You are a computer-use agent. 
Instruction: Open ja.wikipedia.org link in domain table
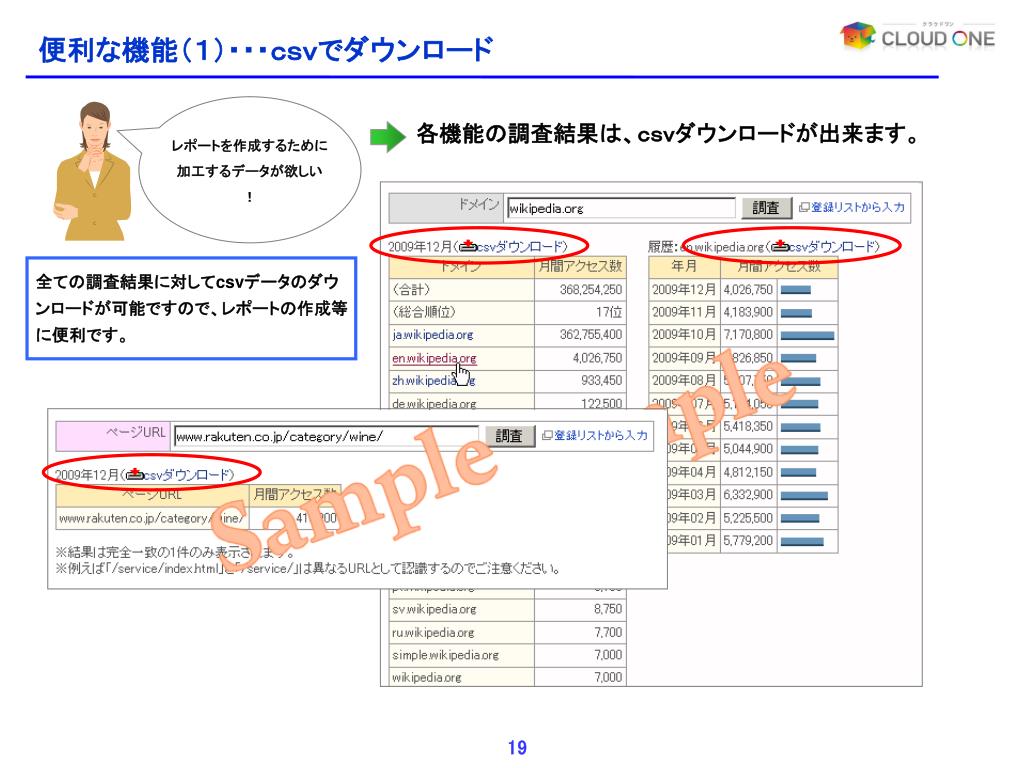[433, 335]
